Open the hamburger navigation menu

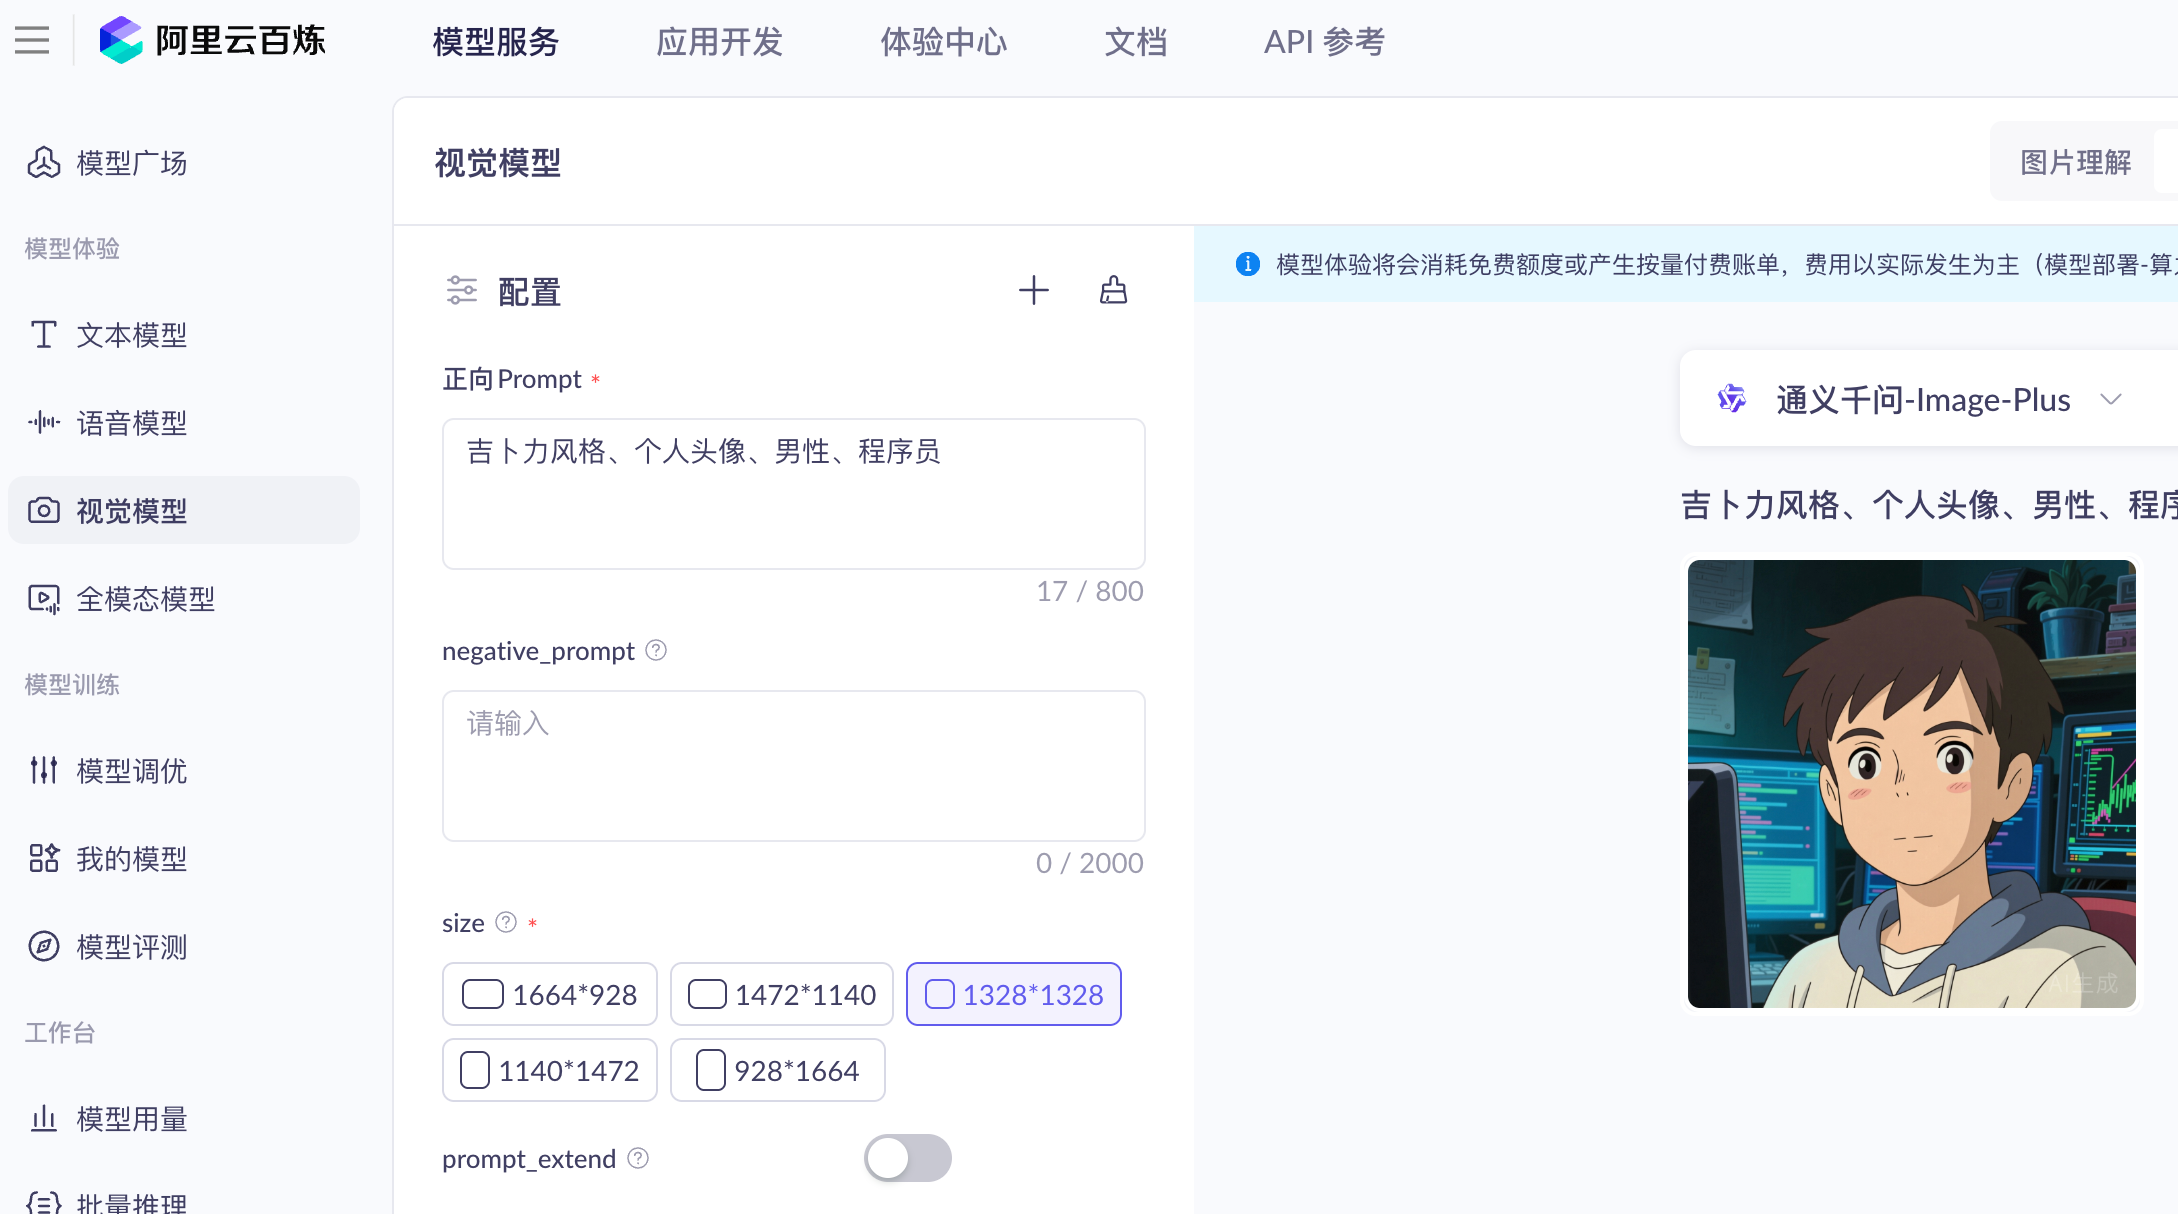(x=30, y=40)
